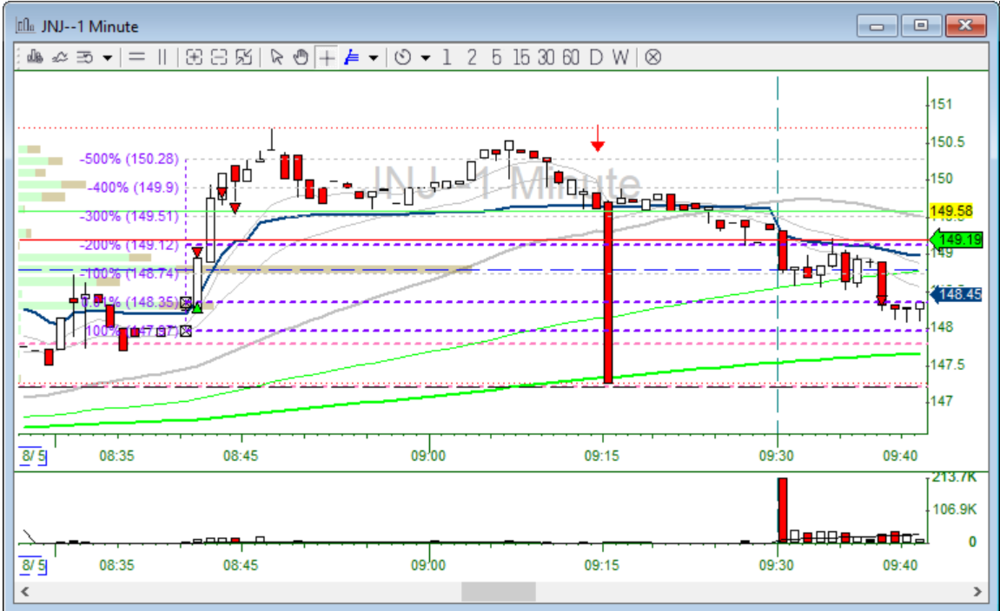Click the zoom out icon
Screen dimensions: 1000x611
tap(219, 57)
